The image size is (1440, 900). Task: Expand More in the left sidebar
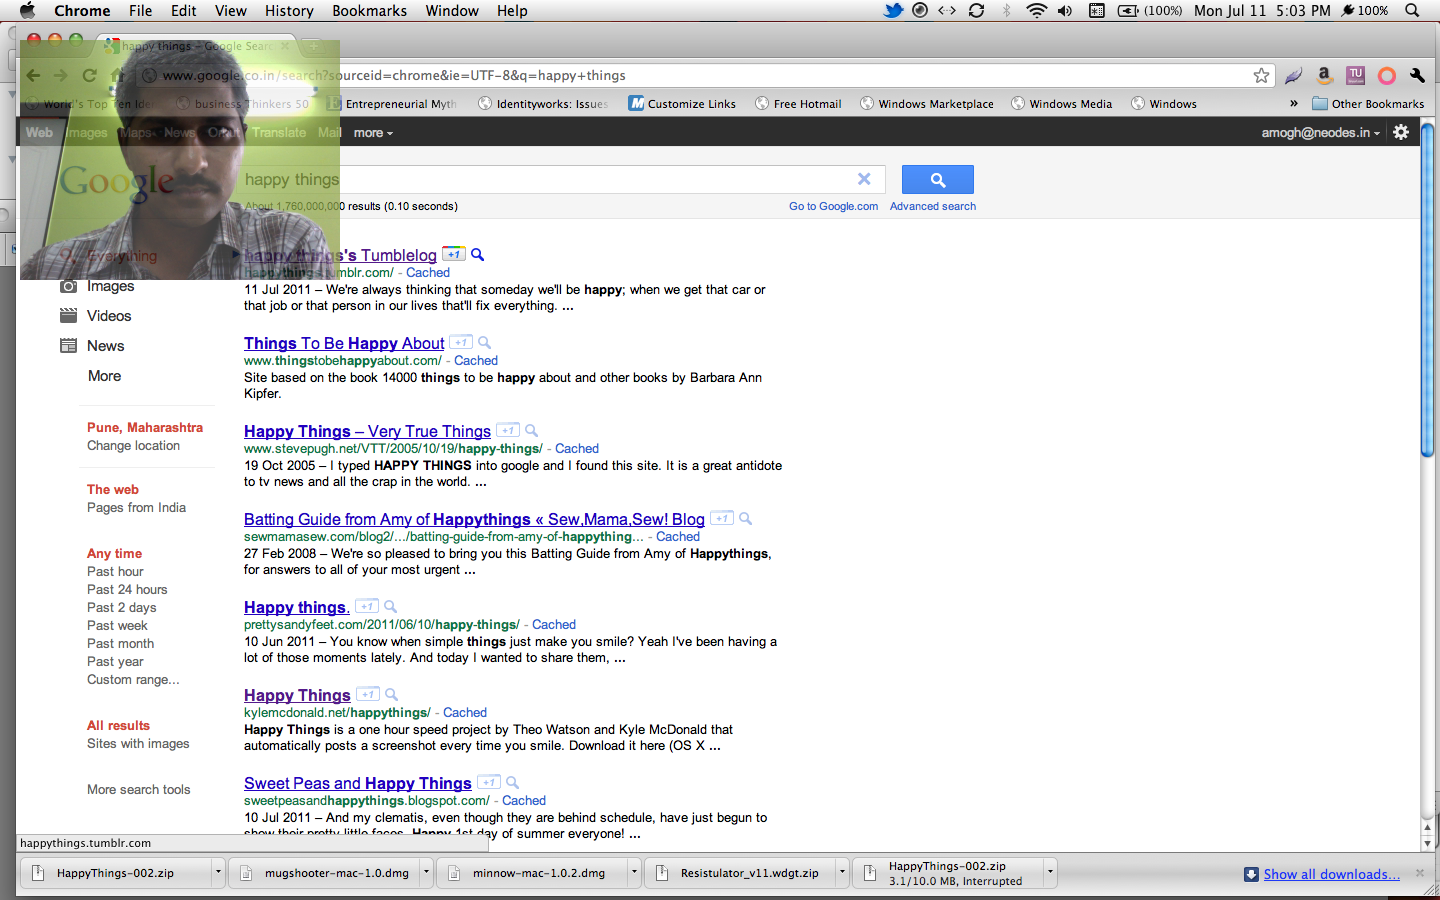tap(104, 376)
